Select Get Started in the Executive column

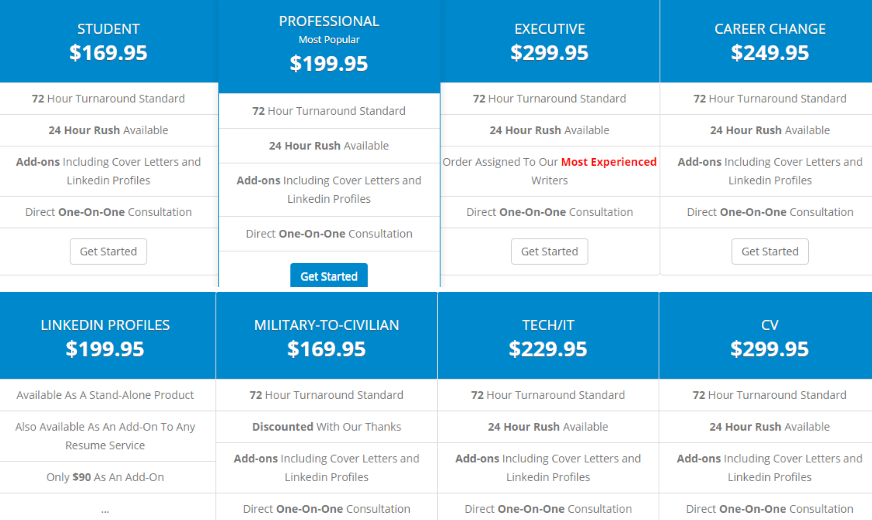549,251
